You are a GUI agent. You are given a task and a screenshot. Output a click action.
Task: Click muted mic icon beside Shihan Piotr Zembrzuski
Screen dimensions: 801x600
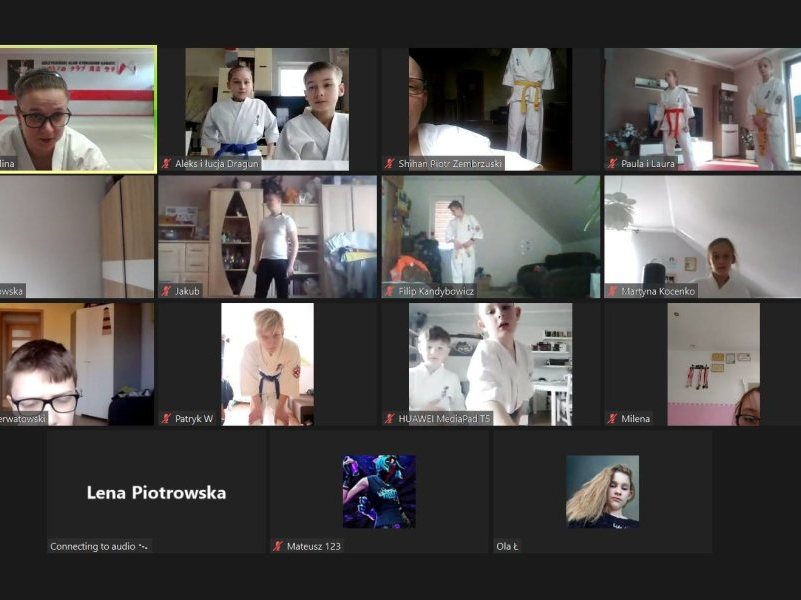(x=389, y=163)
